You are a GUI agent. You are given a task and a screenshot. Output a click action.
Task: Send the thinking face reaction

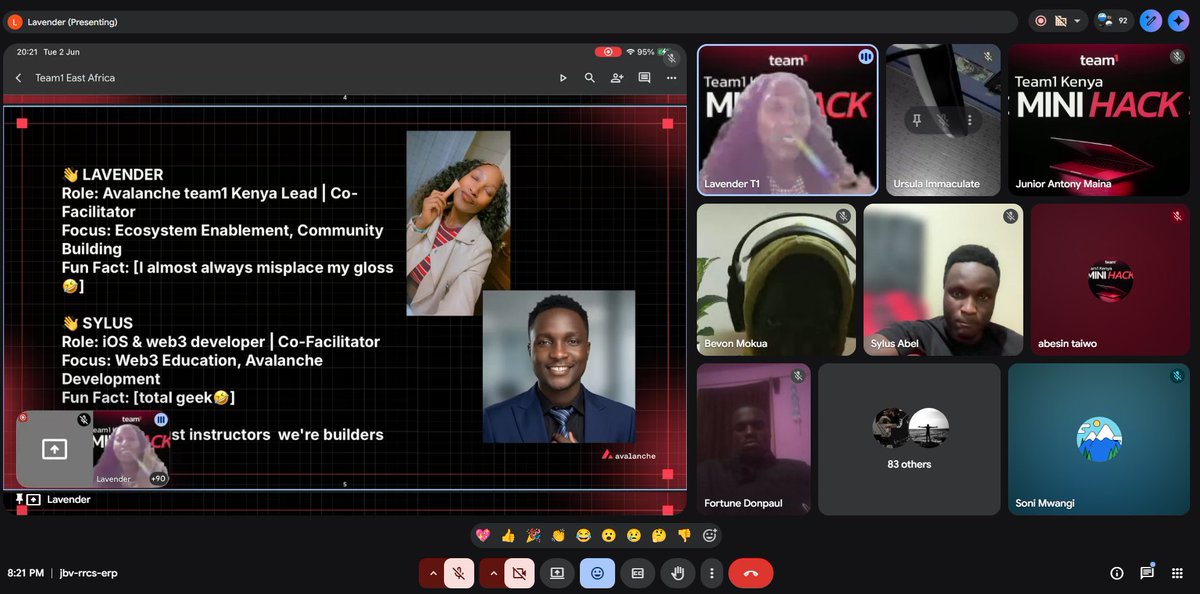pyautogui.click(x=659, y=535)
